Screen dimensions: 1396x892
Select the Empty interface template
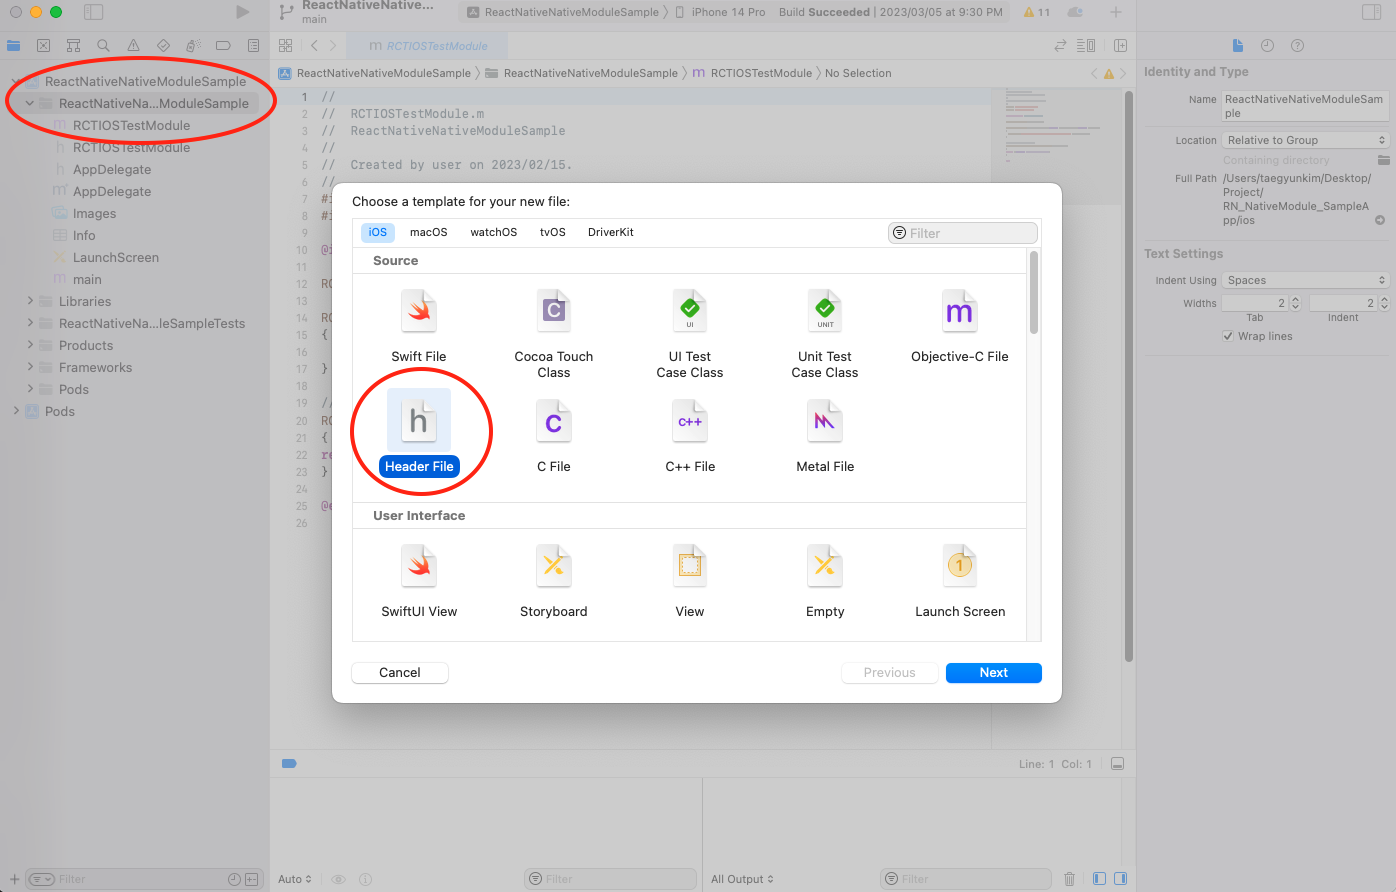[825, 580]
